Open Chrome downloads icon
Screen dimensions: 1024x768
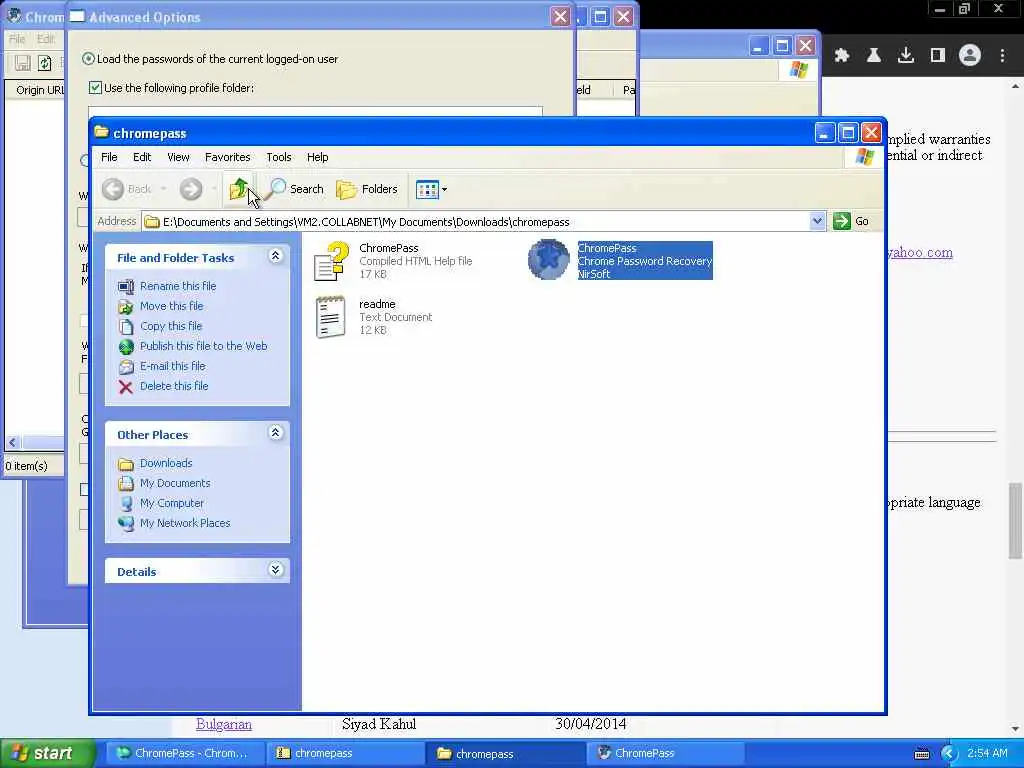coord(906,56)
